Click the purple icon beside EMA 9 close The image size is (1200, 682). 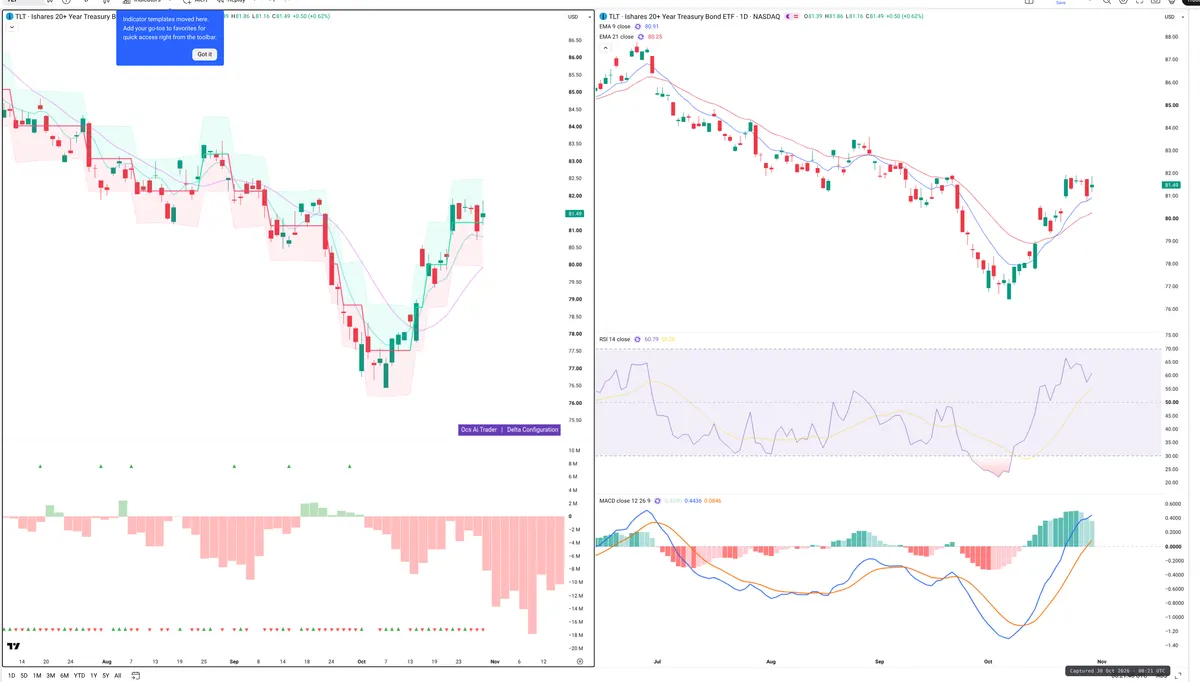639,27
